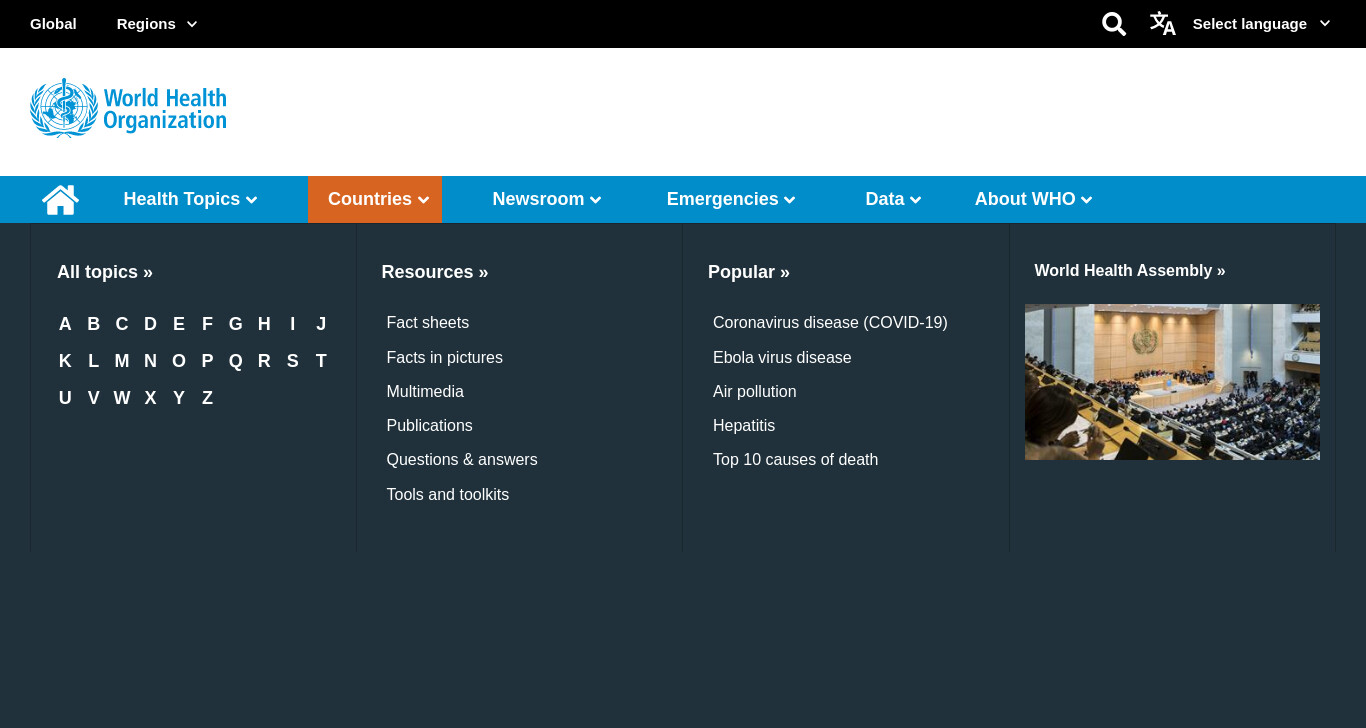The width and height of the screenshot is (1366, 728).
Task: Browse topics starting with letter S
Action: (293, 361)
